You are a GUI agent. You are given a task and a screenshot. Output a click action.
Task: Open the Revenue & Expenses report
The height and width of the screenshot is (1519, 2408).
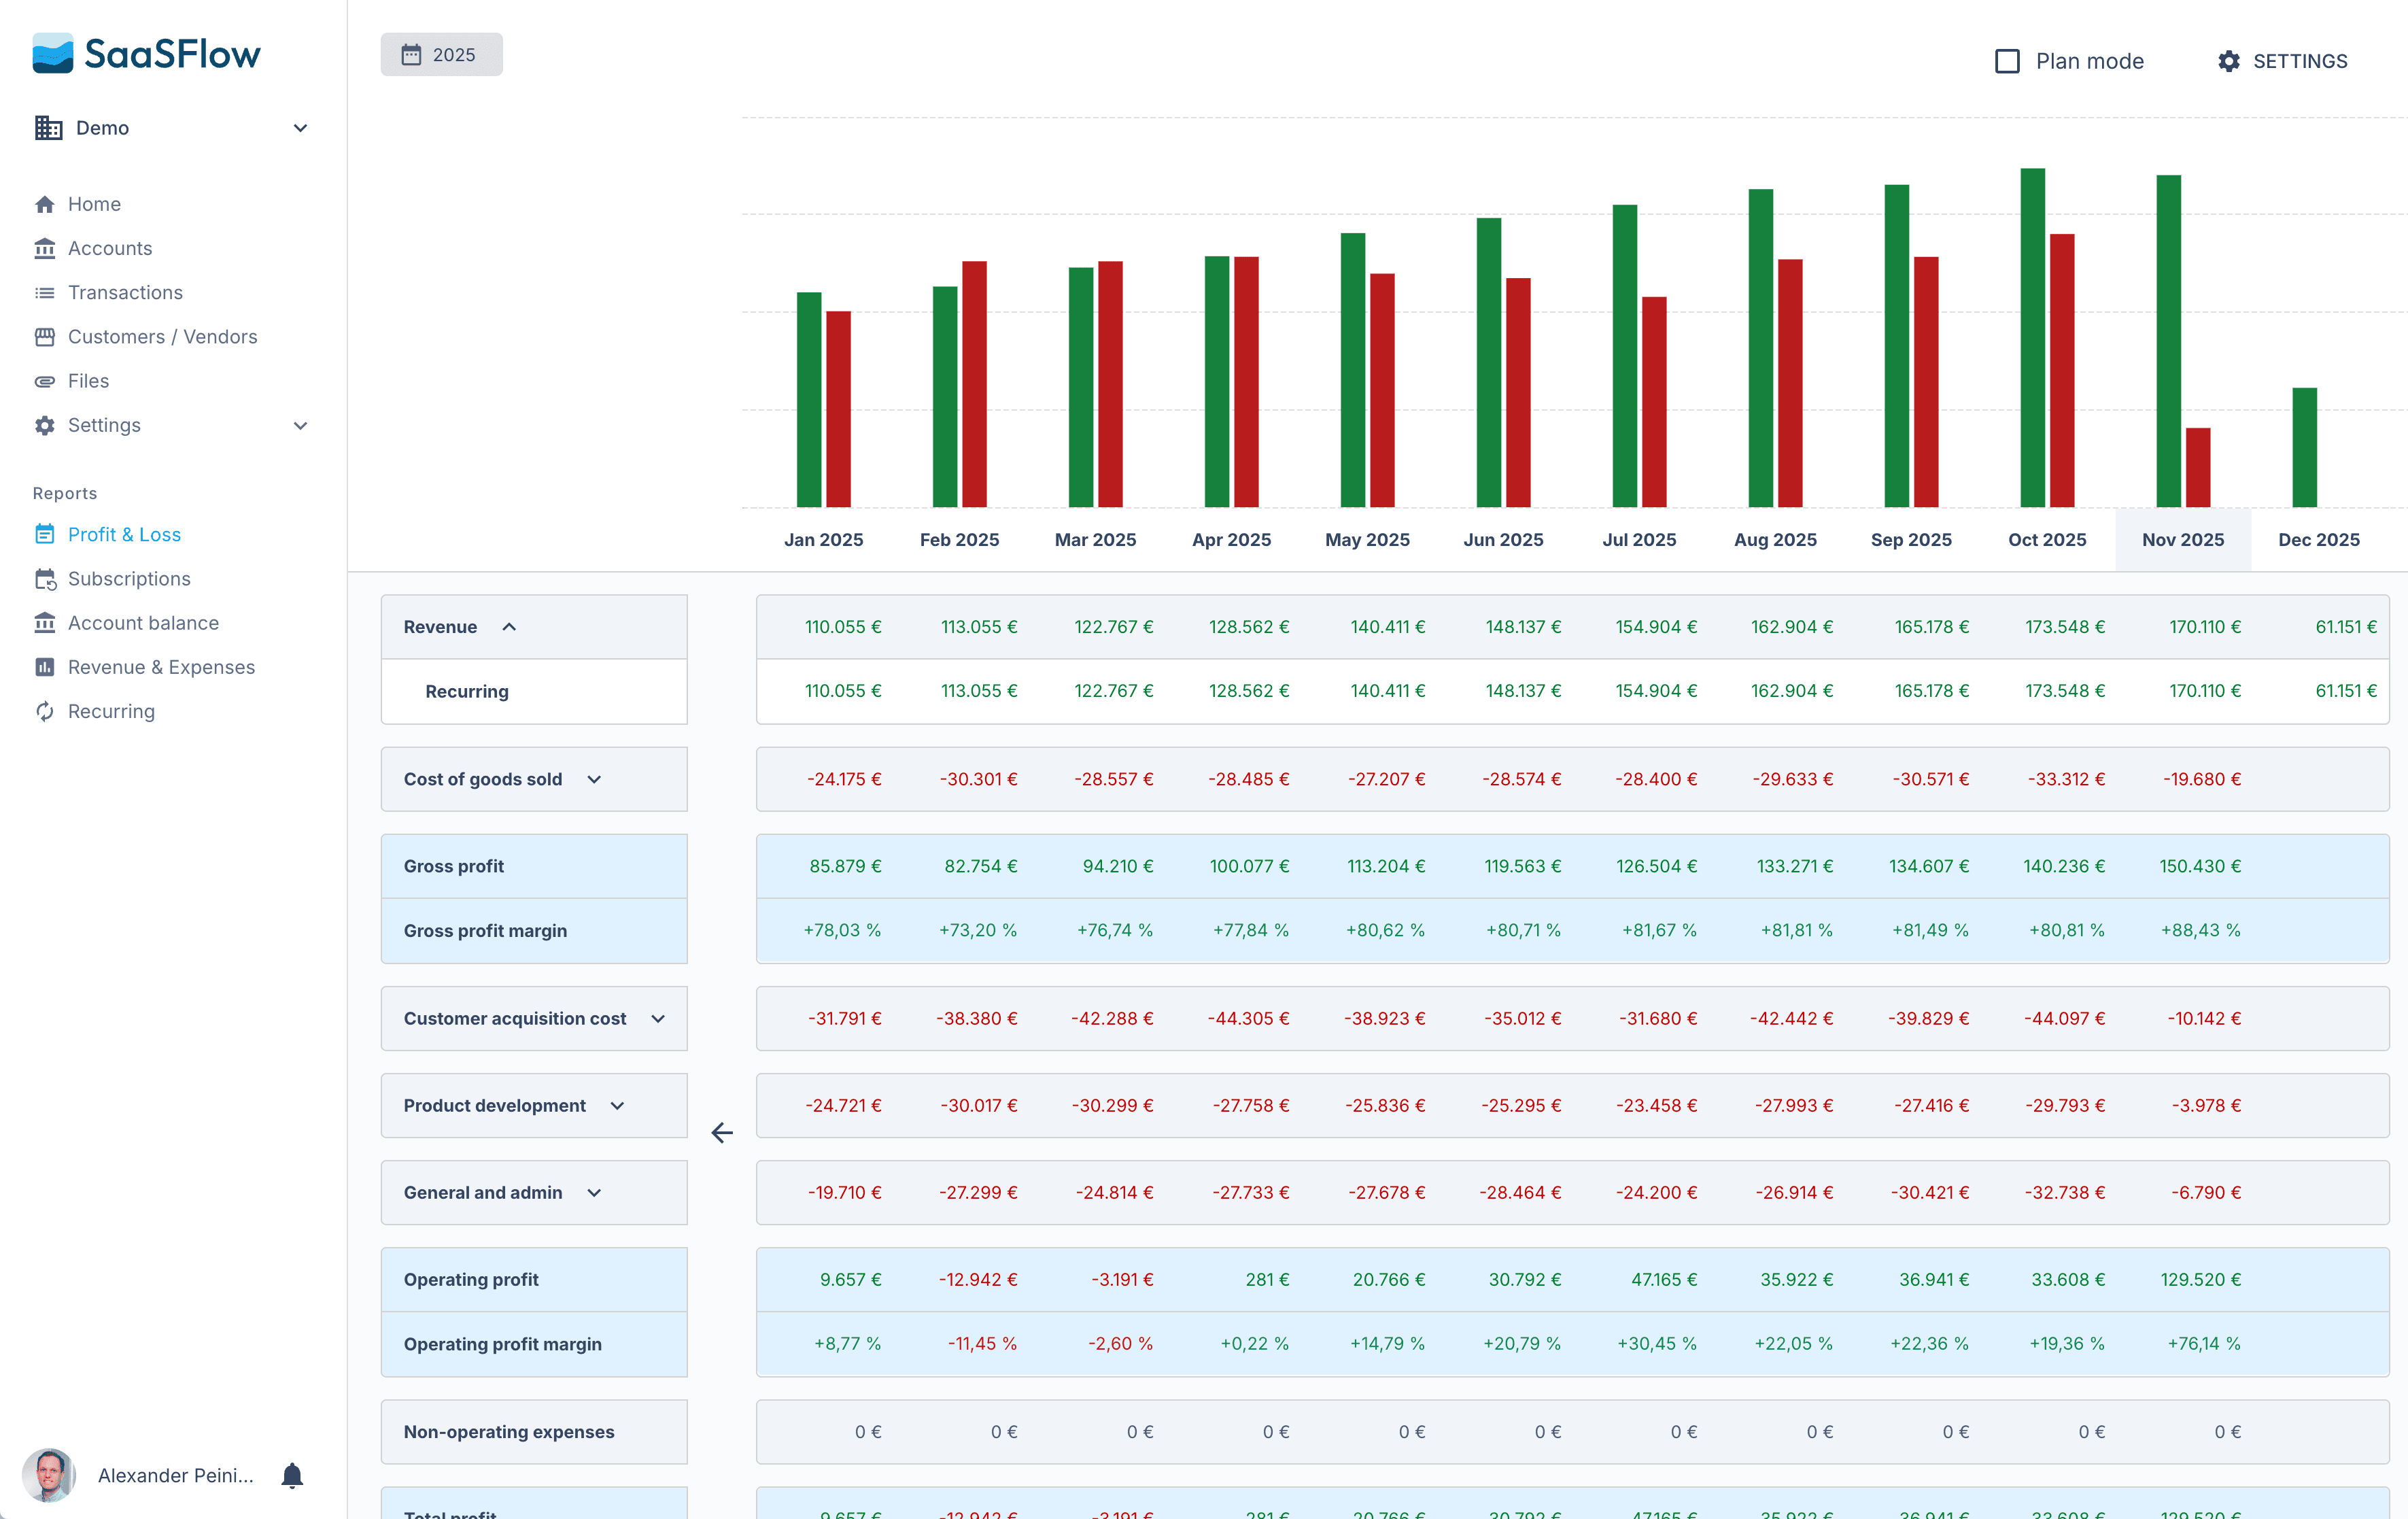[x=161, y=666]
